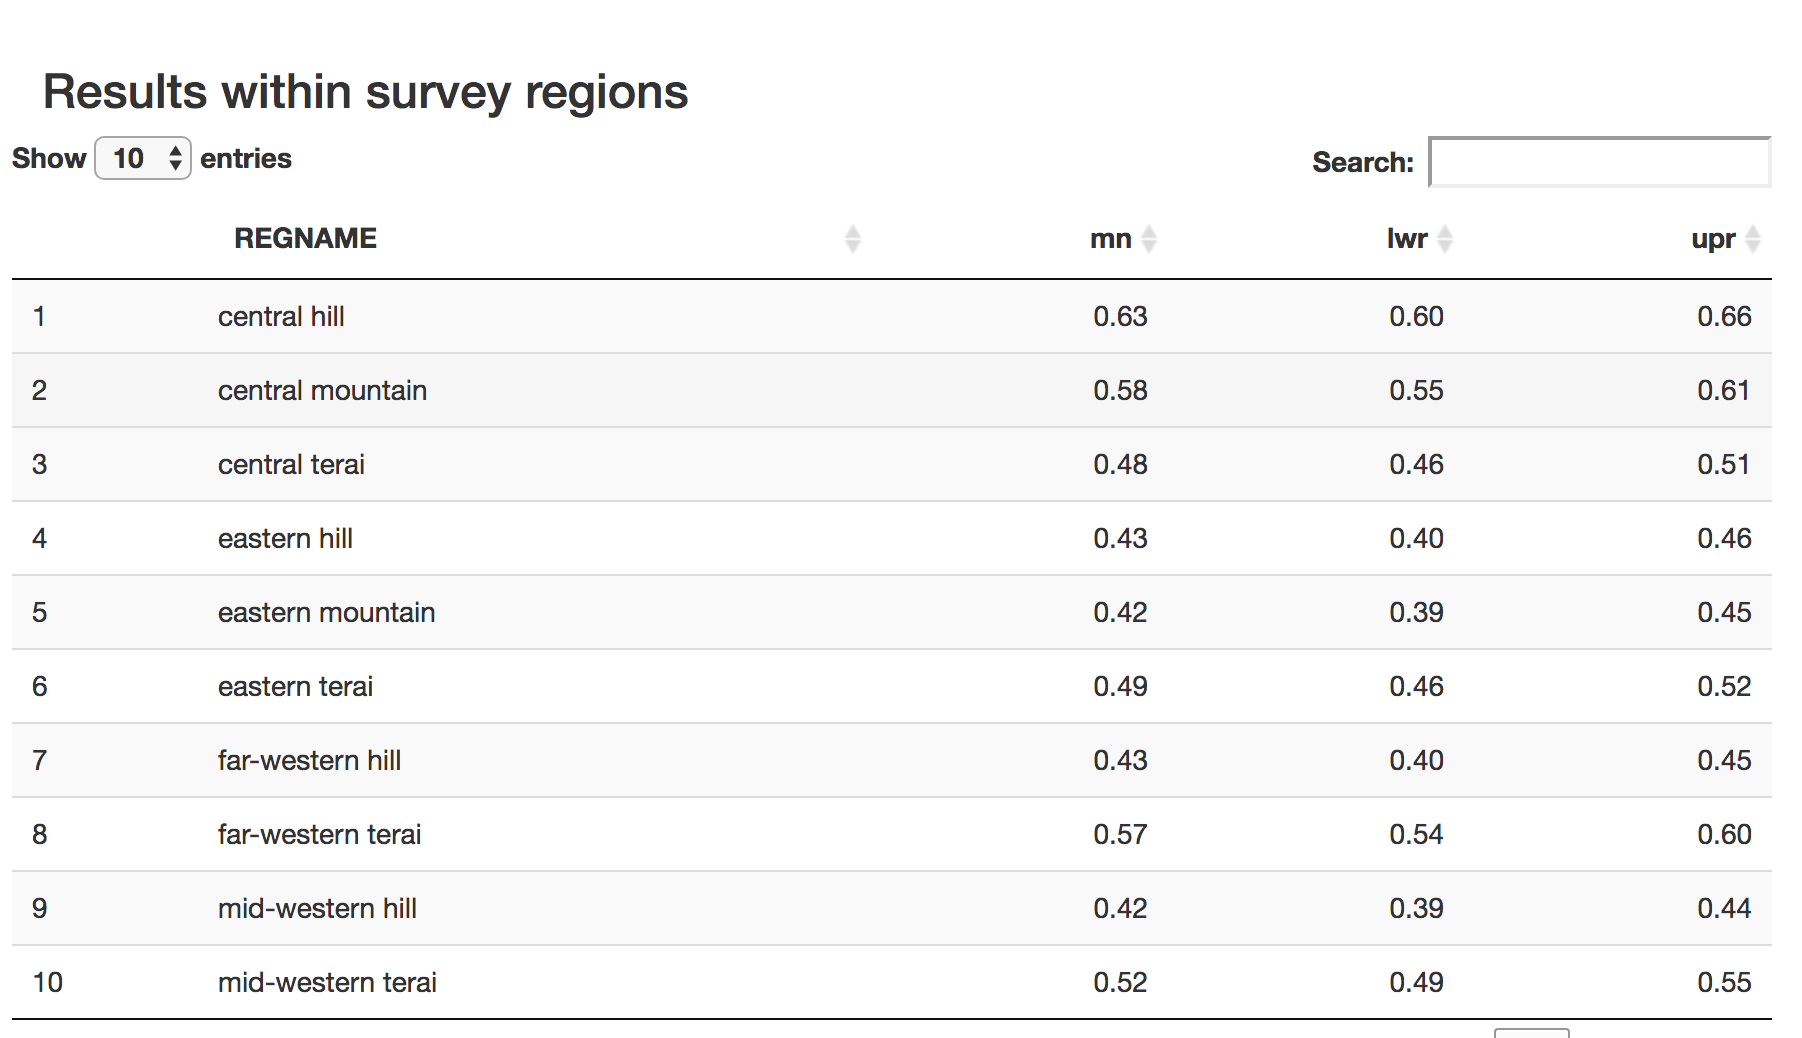Open the Show entries count dropdown
The image size is (1802, 1038).
click(143, 158)
